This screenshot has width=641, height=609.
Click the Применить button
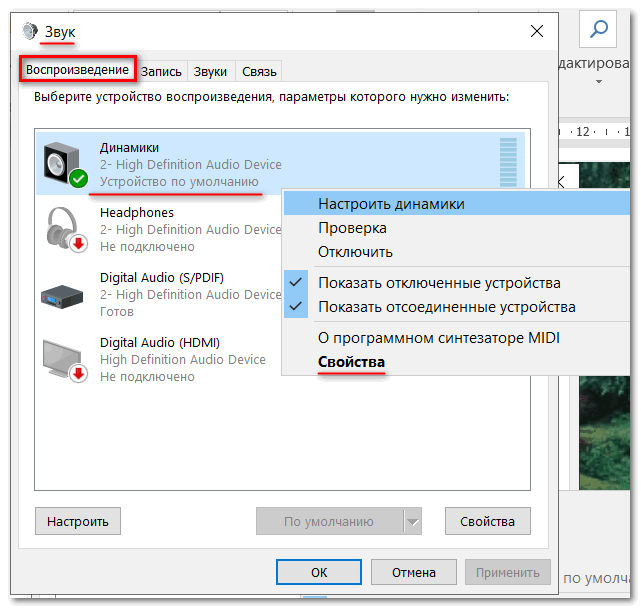pos(508,572)
